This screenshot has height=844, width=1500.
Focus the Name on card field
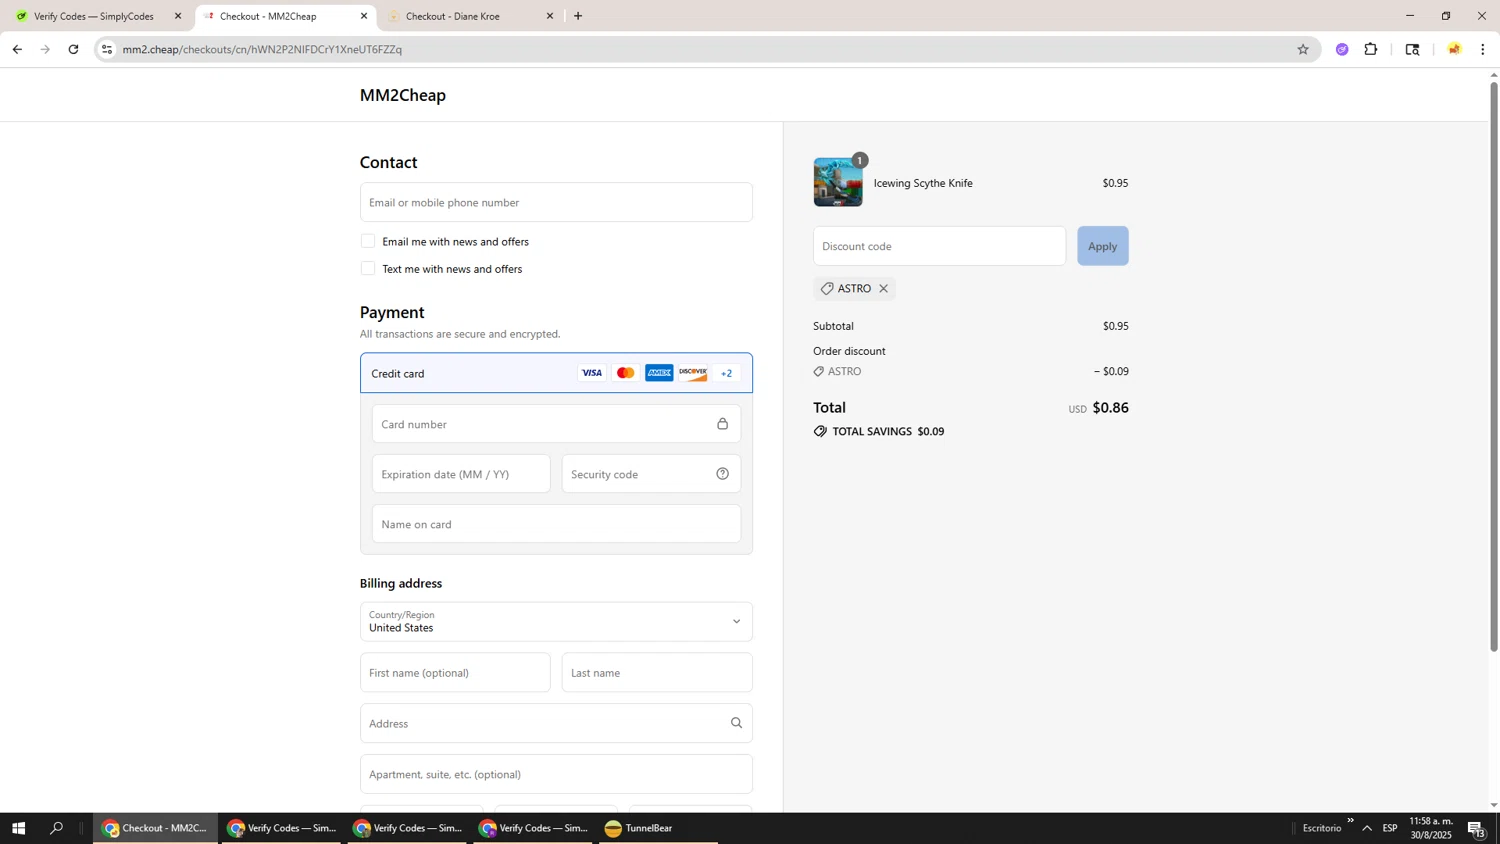(556, 524)
